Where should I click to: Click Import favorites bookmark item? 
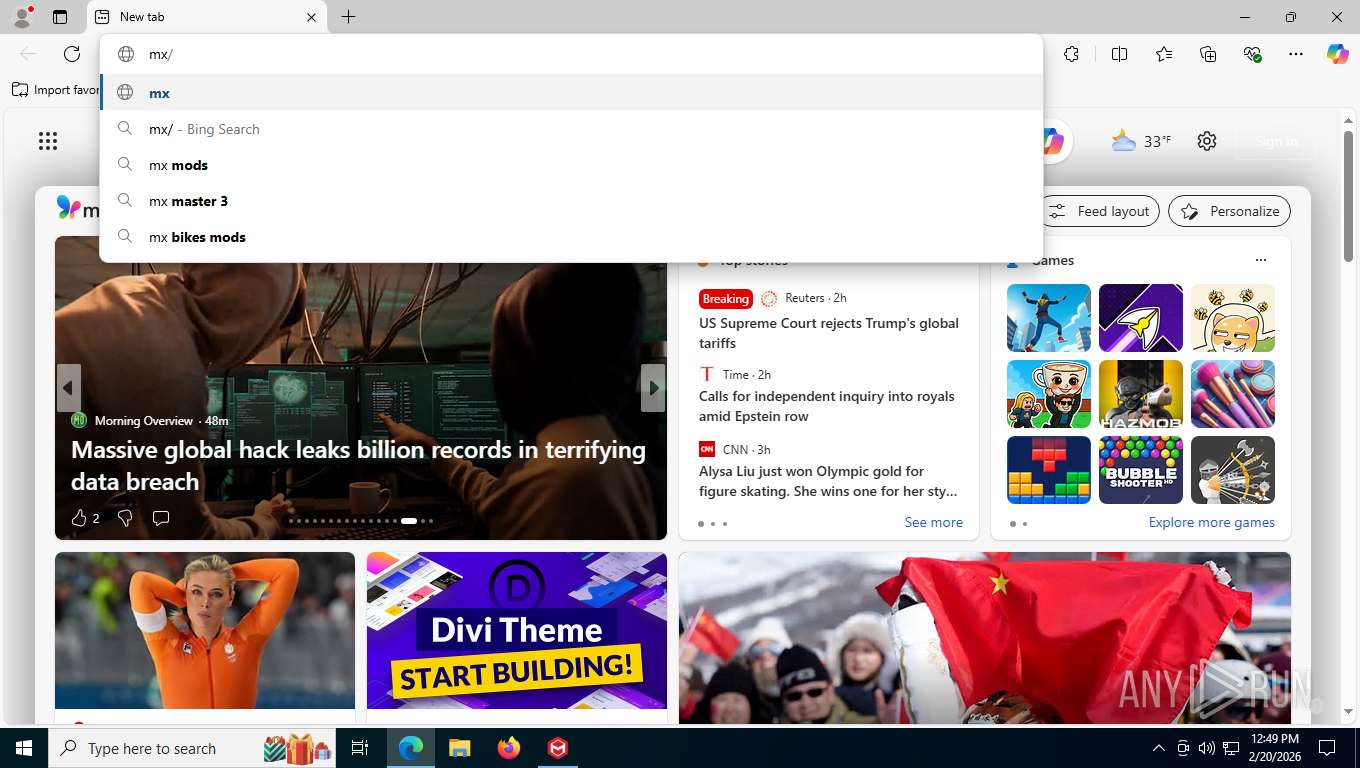click(56, 90)
